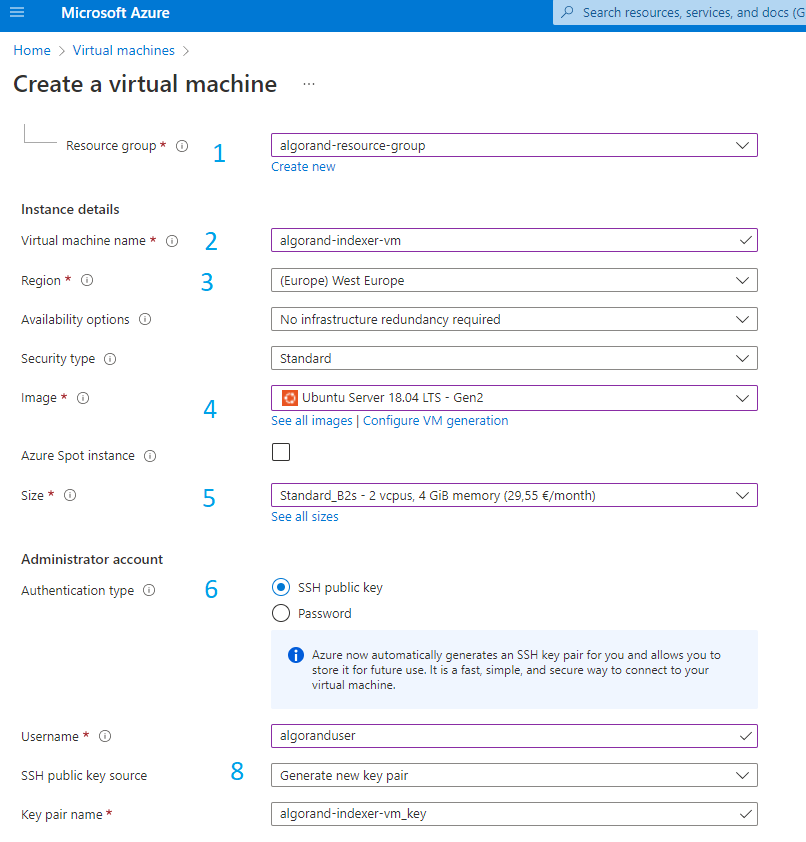
Task: Select Password authentication option
Action: click(x=281, y=613)
